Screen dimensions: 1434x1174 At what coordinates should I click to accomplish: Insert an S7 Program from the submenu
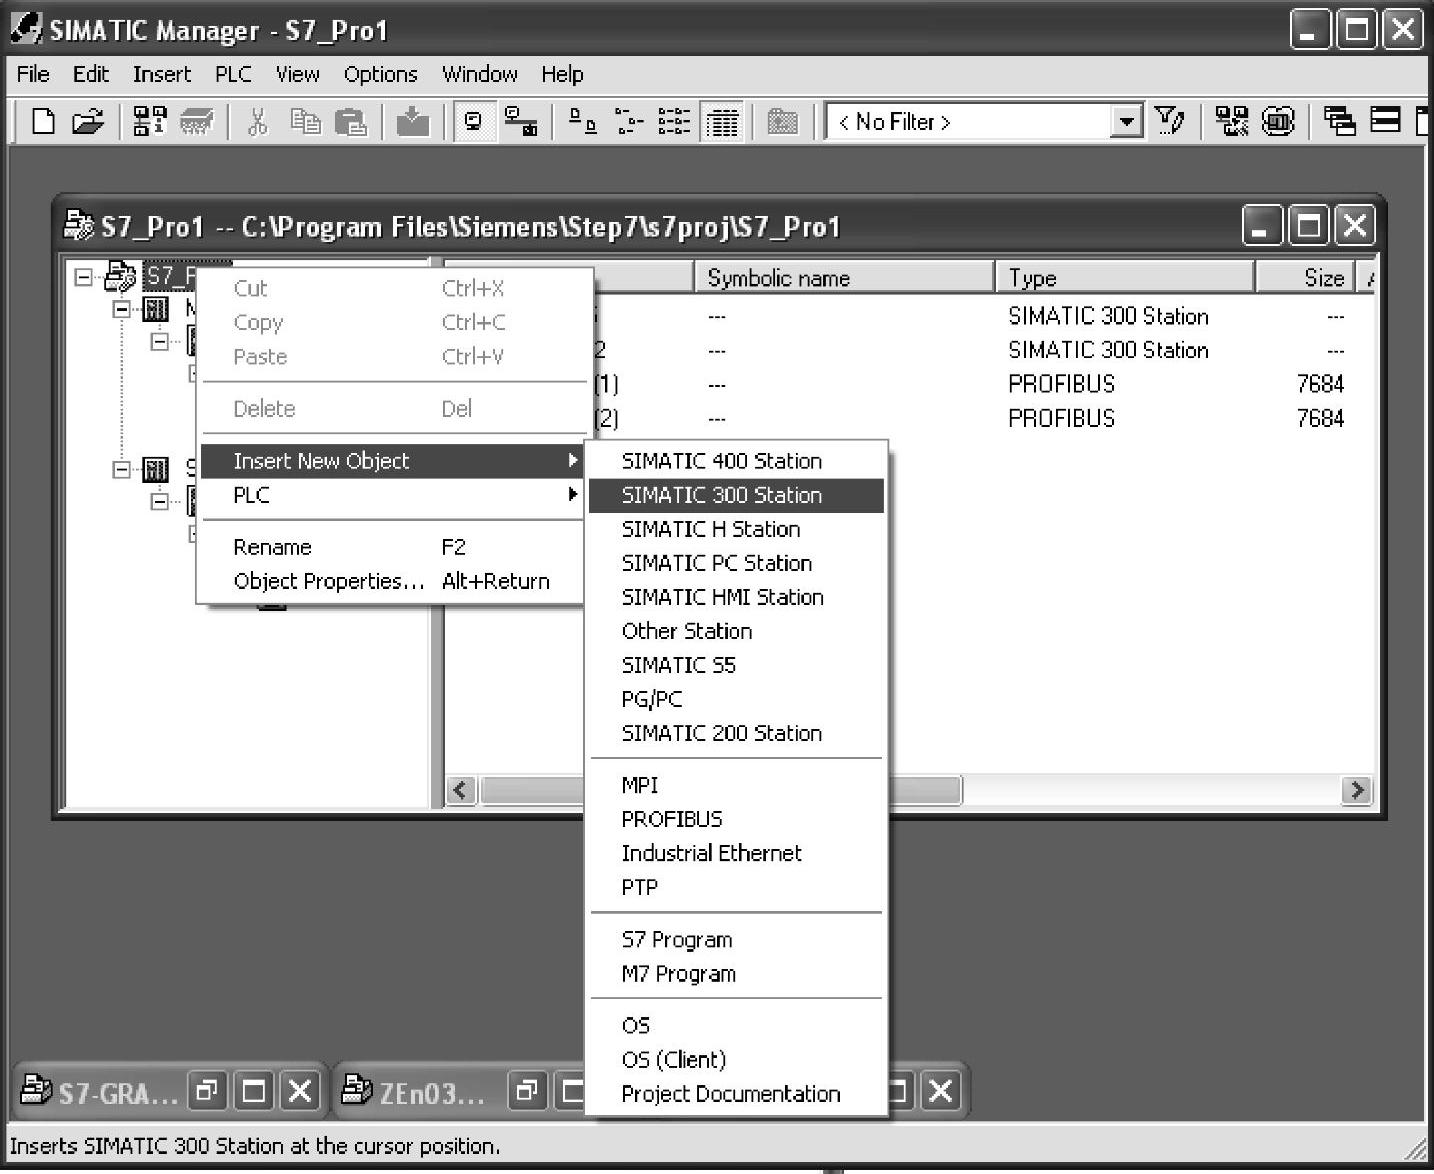click(736, 939)
